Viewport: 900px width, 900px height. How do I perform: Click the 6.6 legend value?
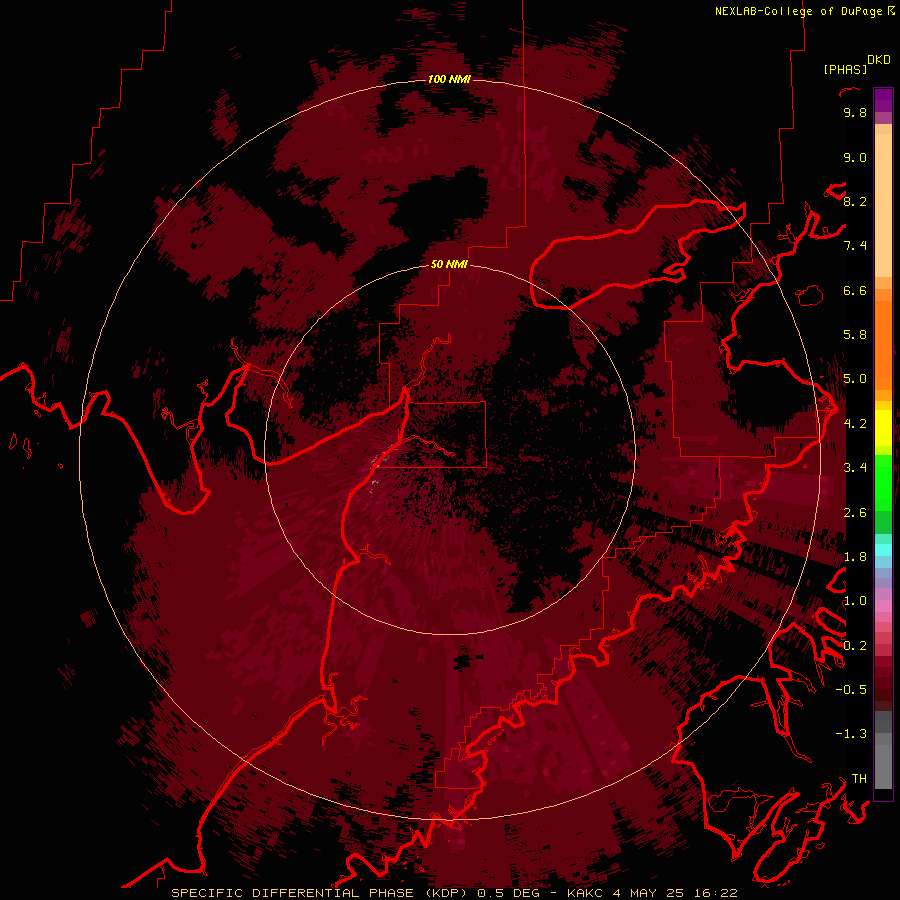[855, 290]
